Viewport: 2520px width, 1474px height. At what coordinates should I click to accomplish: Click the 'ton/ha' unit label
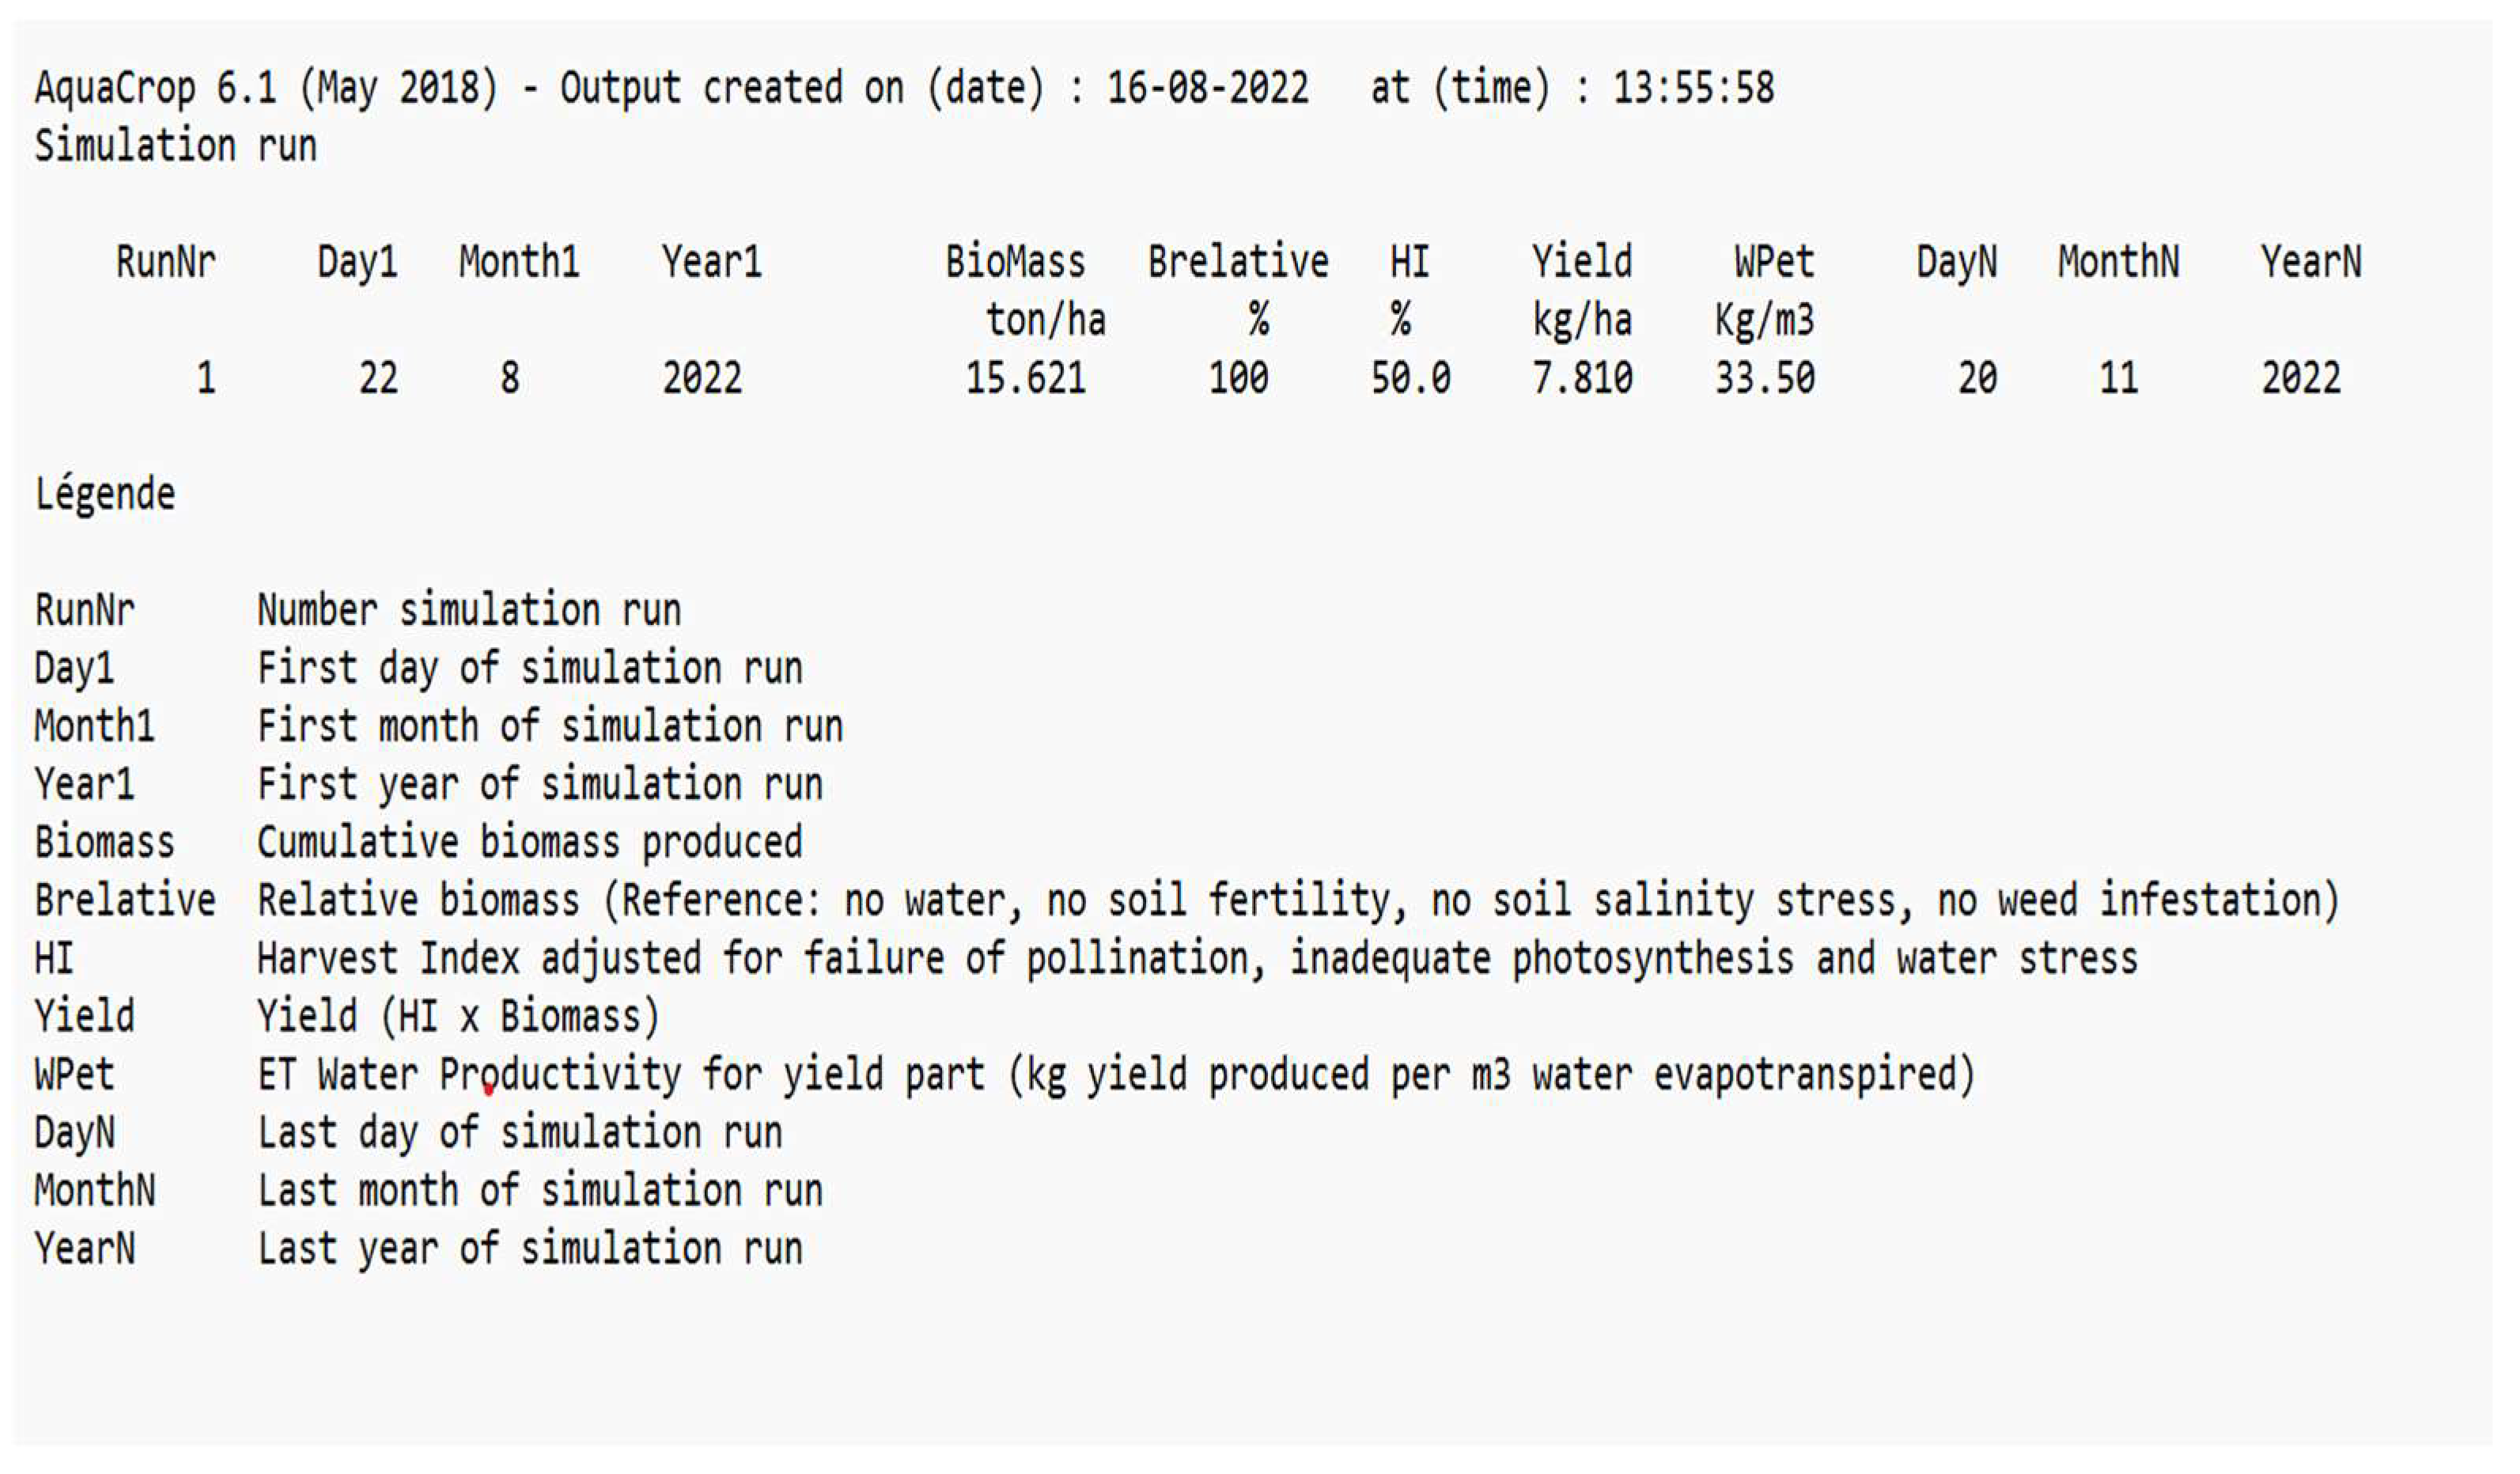(x=1045, y=321)
